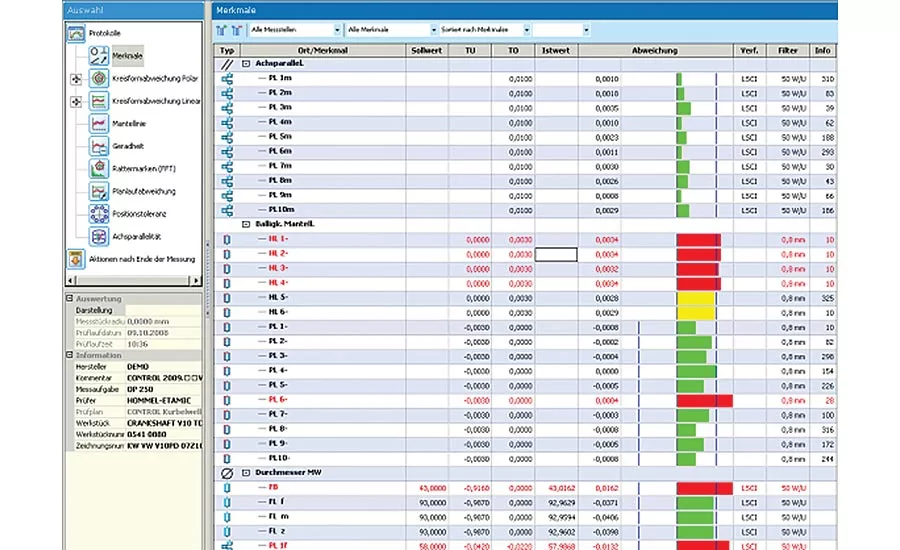Click the Aktionen nach Ende der Messung icon

75,259
